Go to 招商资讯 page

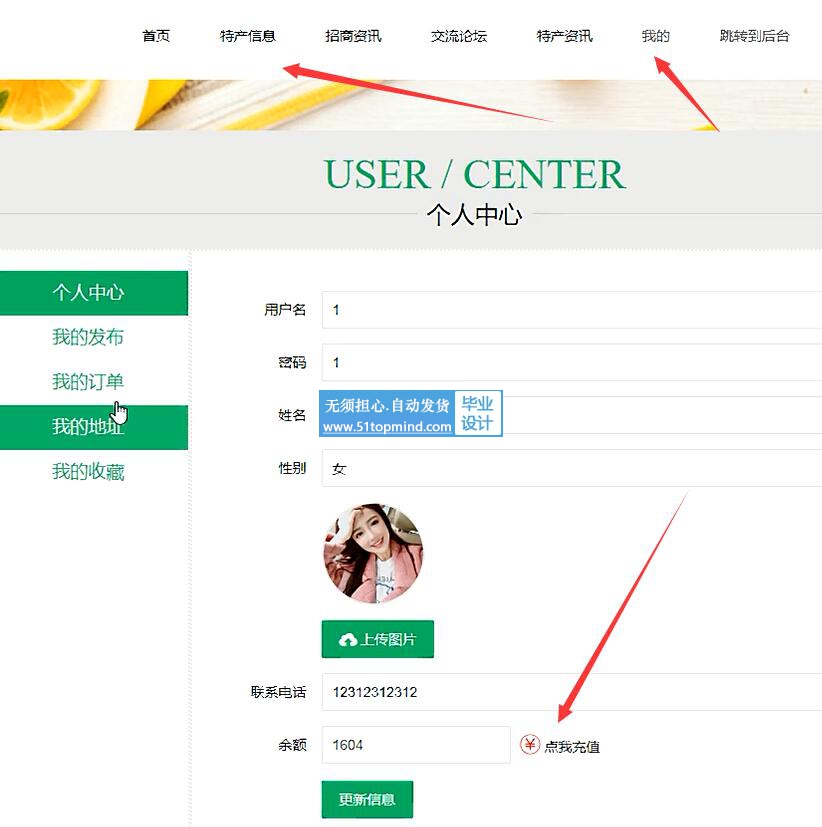[x=353, y=36]
